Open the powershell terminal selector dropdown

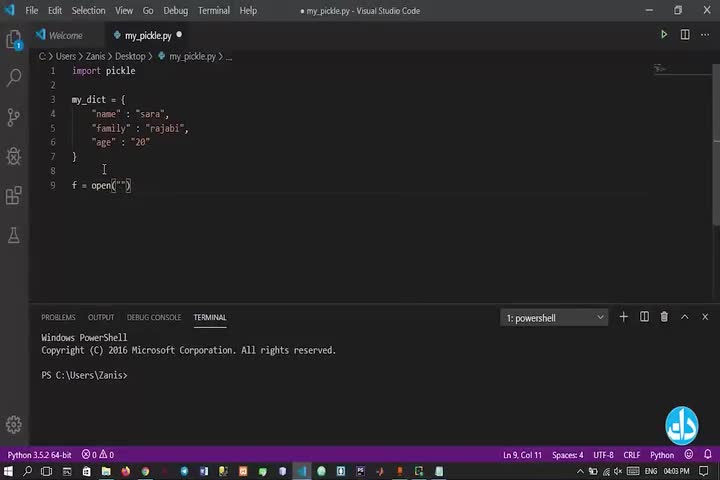coord(555,318)
